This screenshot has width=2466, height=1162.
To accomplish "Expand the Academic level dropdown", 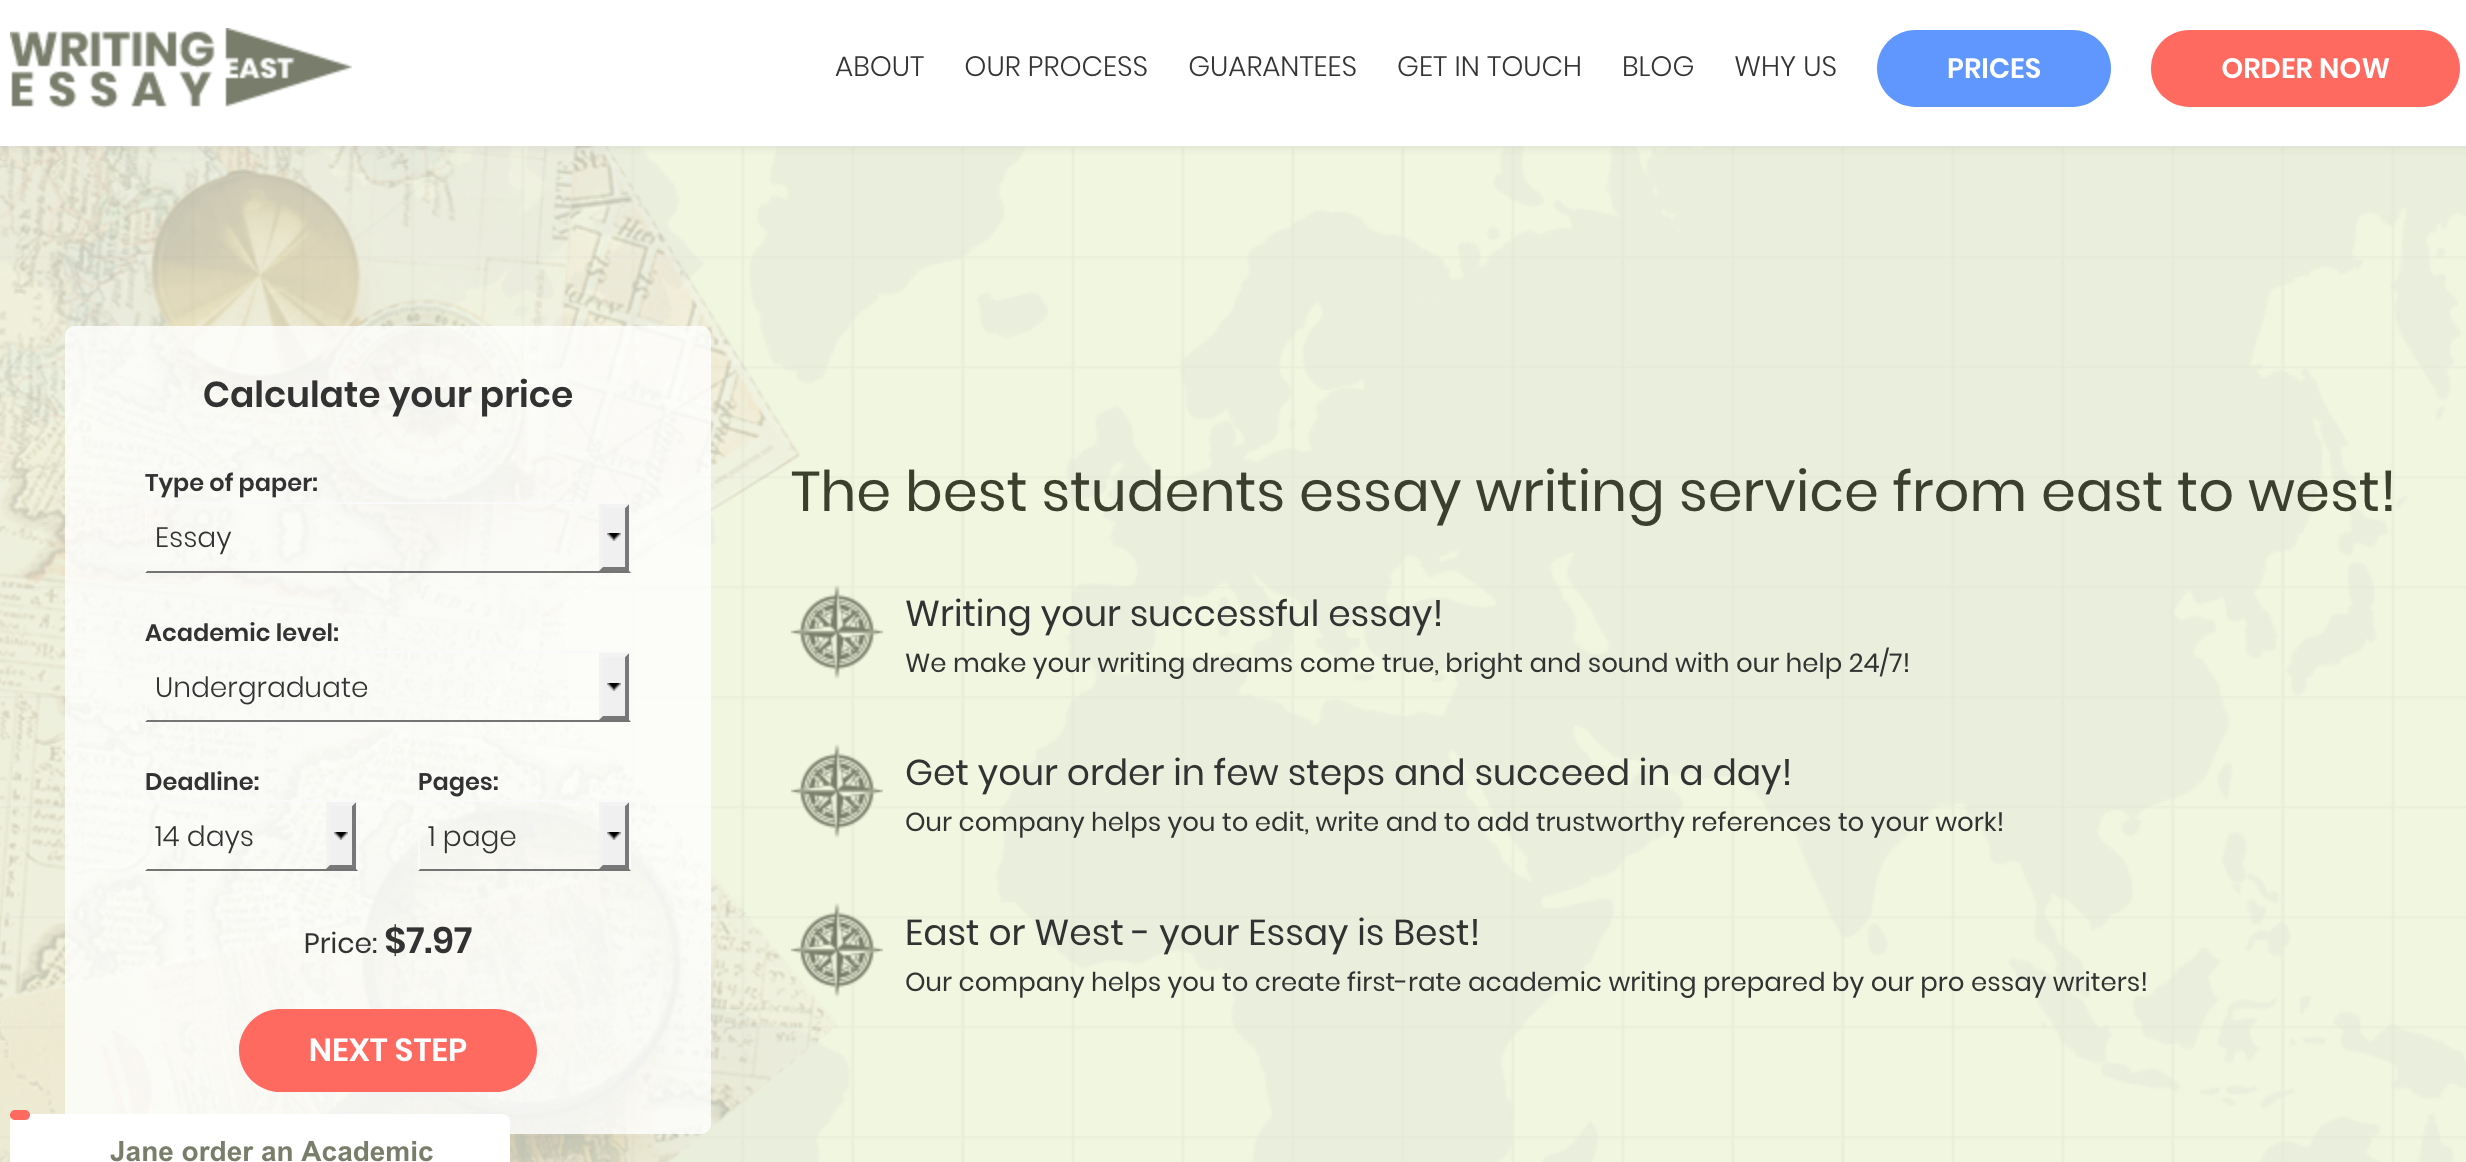I will [387, 687].
